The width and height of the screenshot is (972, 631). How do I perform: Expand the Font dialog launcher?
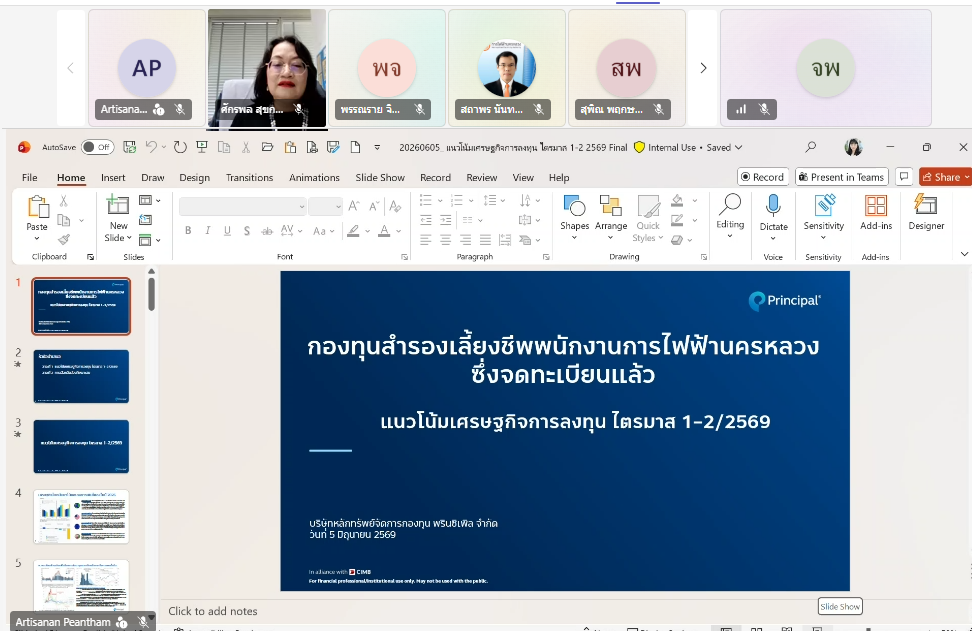click(x=405, y=257)
